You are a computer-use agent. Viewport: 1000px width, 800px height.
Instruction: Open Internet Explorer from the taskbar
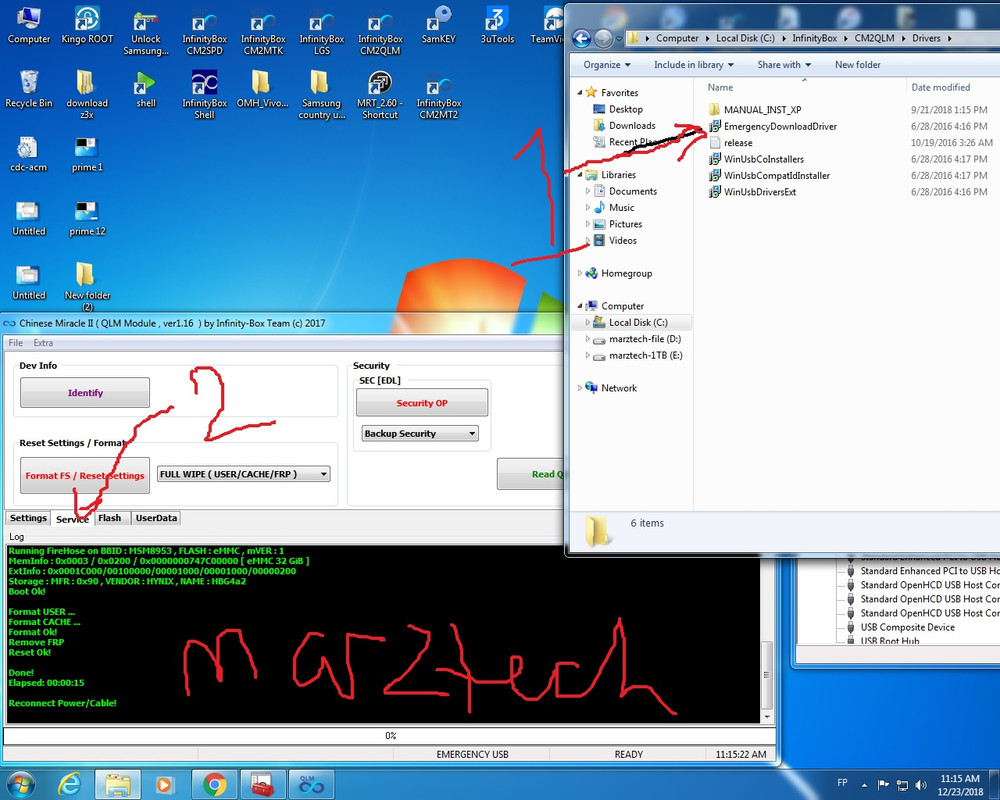click(70, 784)
